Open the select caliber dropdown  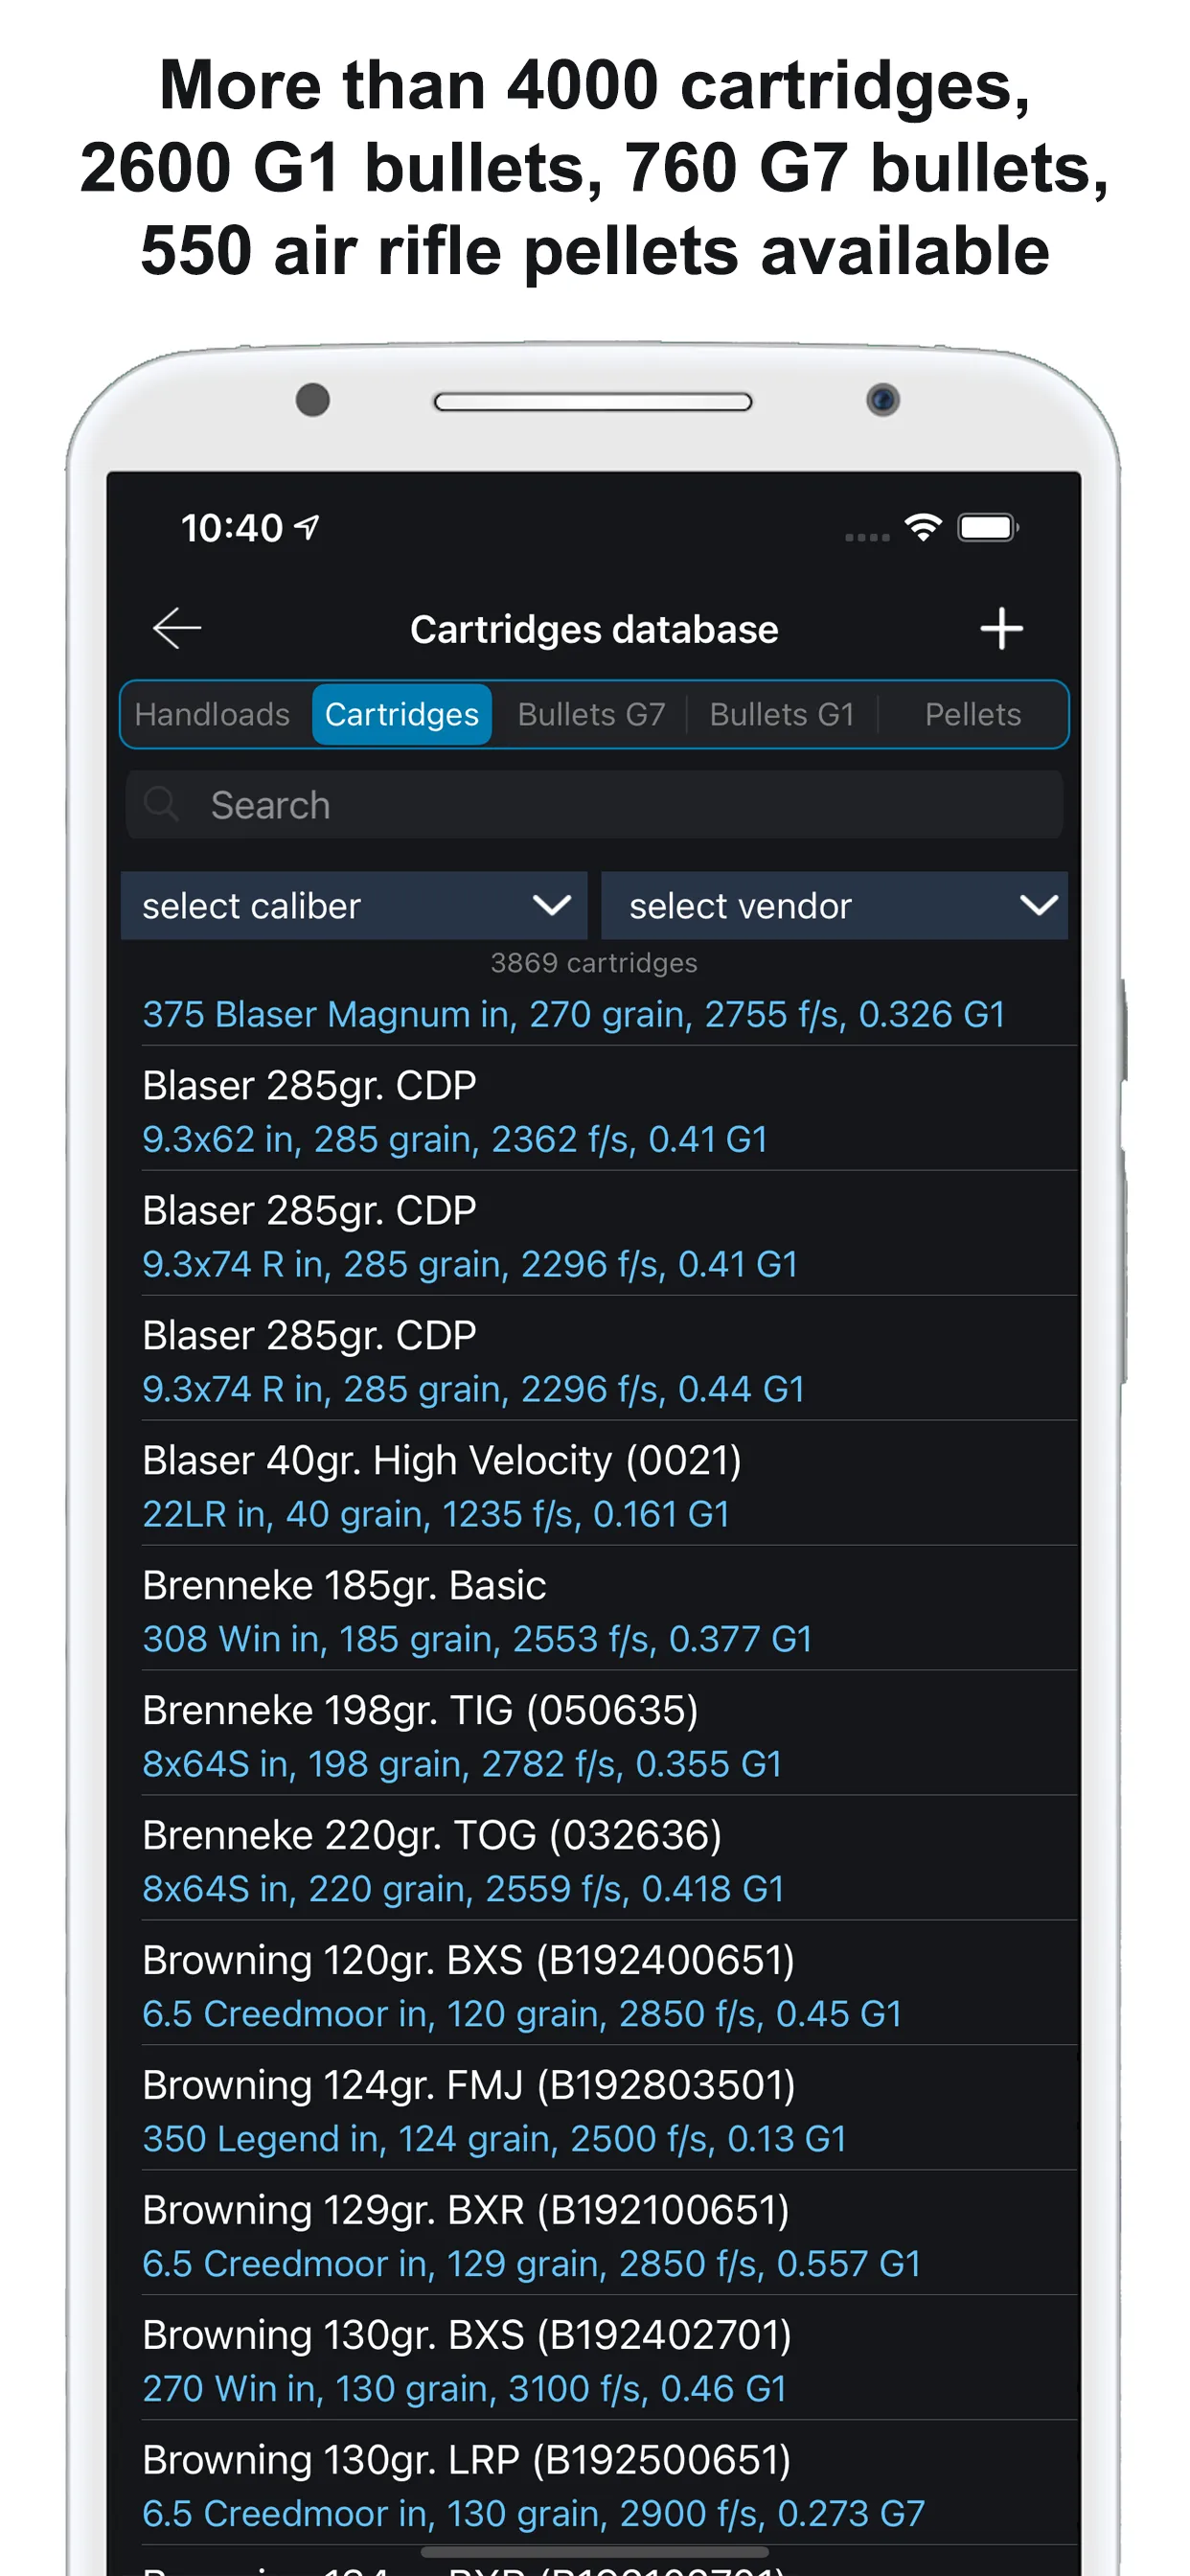[354, 905]
